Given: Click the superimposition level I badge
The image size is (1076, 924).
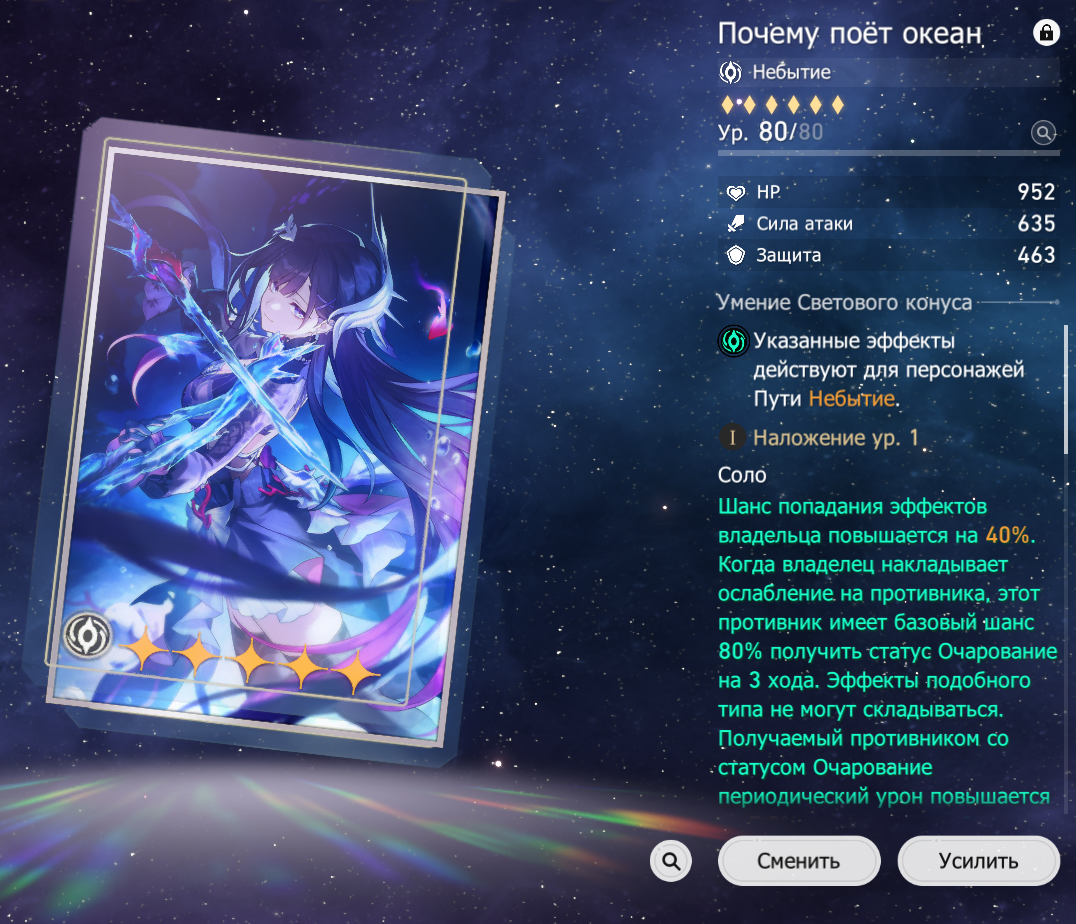Looking at the screenshot, I should coord(732,437).
